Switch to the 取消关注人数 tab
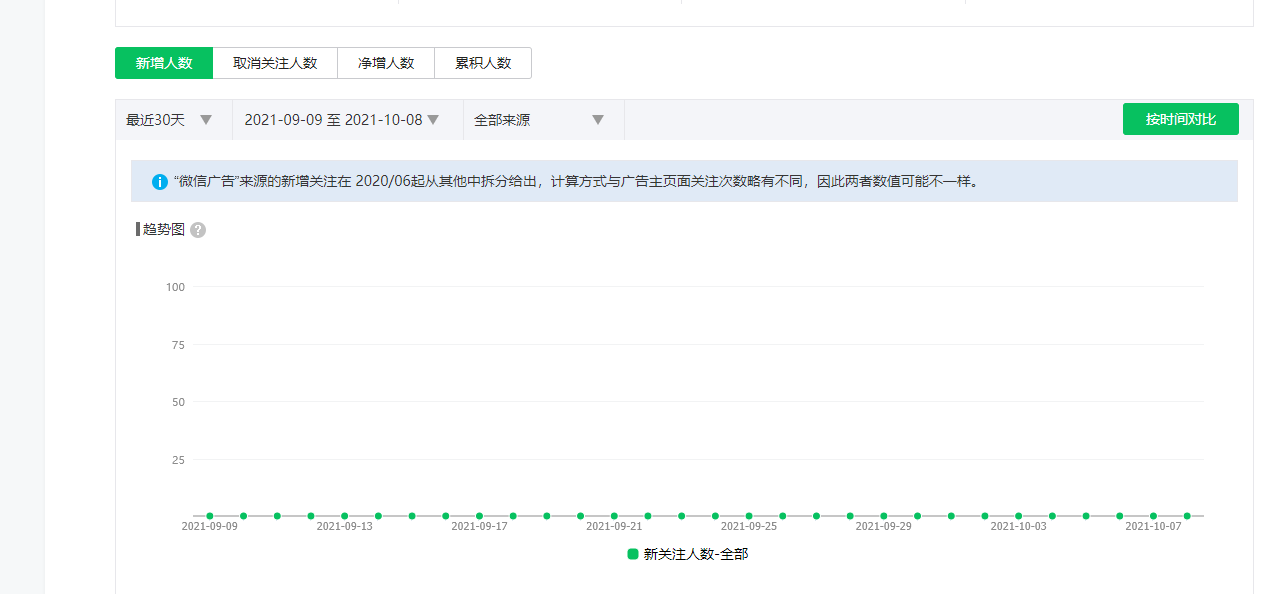 pyautogui.click(x=275, y=63)
